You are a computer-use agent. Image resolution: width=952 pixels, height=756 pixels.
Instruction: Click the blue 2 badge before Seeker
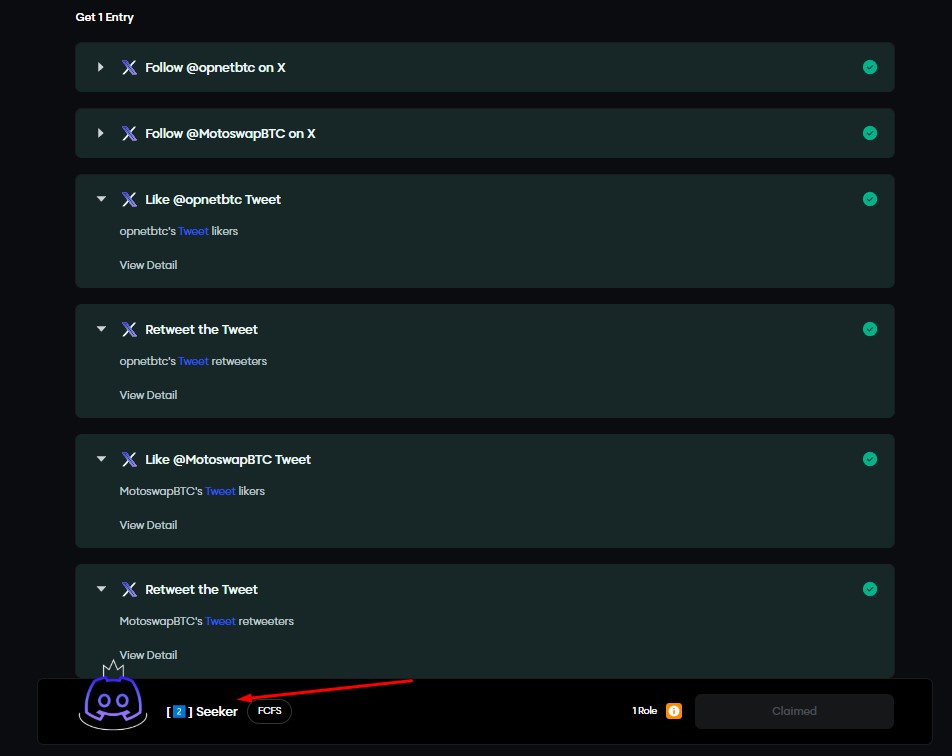(x=179, y=711)
